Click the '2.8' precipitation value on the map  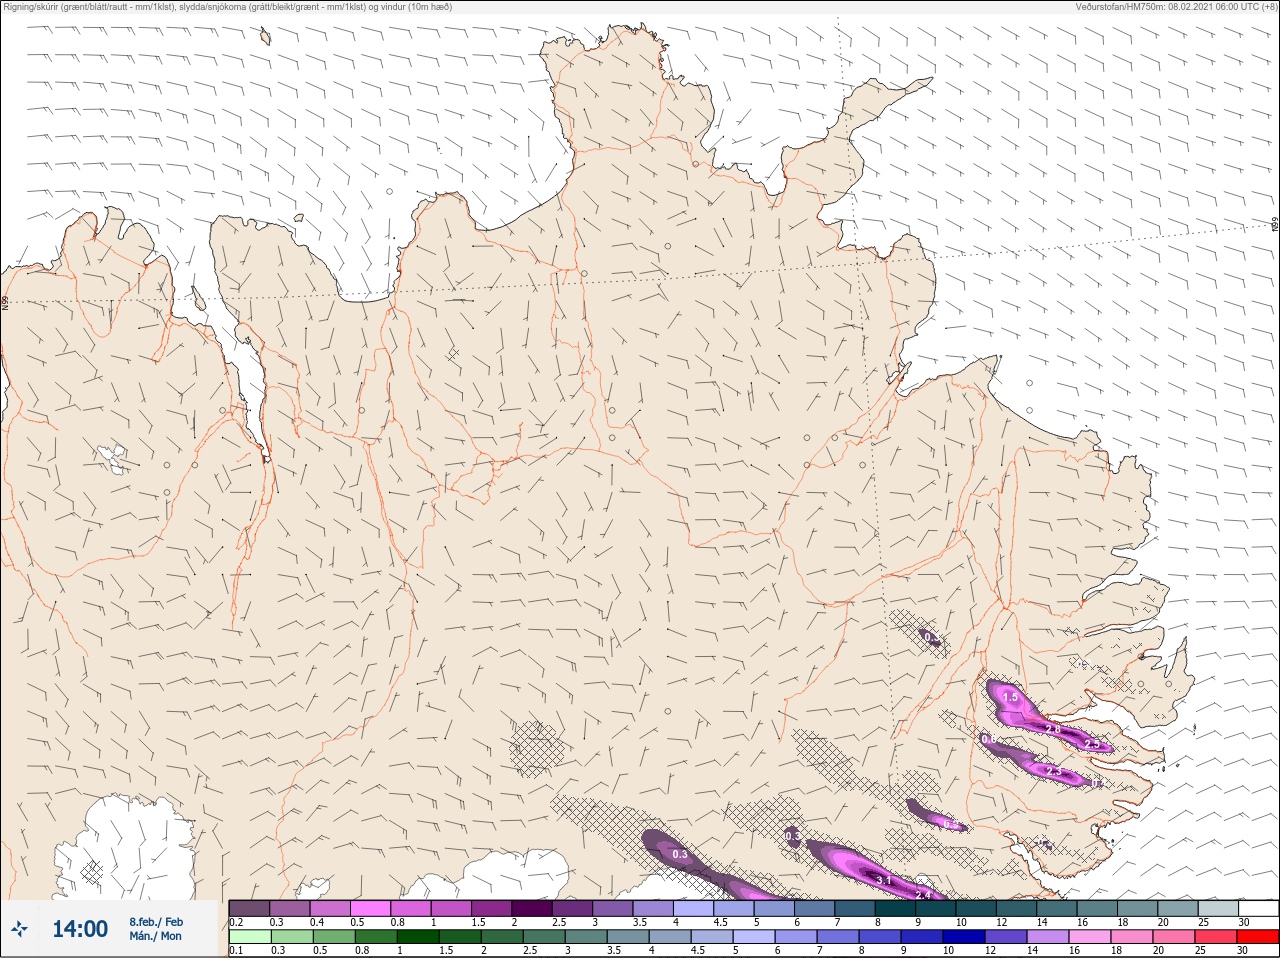(x=1053, y=730)
